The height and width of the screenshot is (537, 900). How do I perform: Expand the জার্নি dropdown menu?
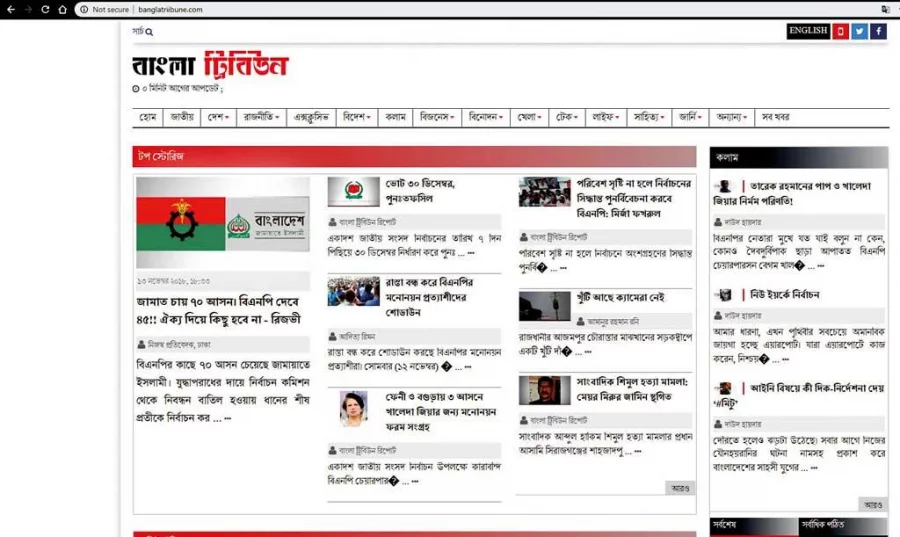coord(690,117)
